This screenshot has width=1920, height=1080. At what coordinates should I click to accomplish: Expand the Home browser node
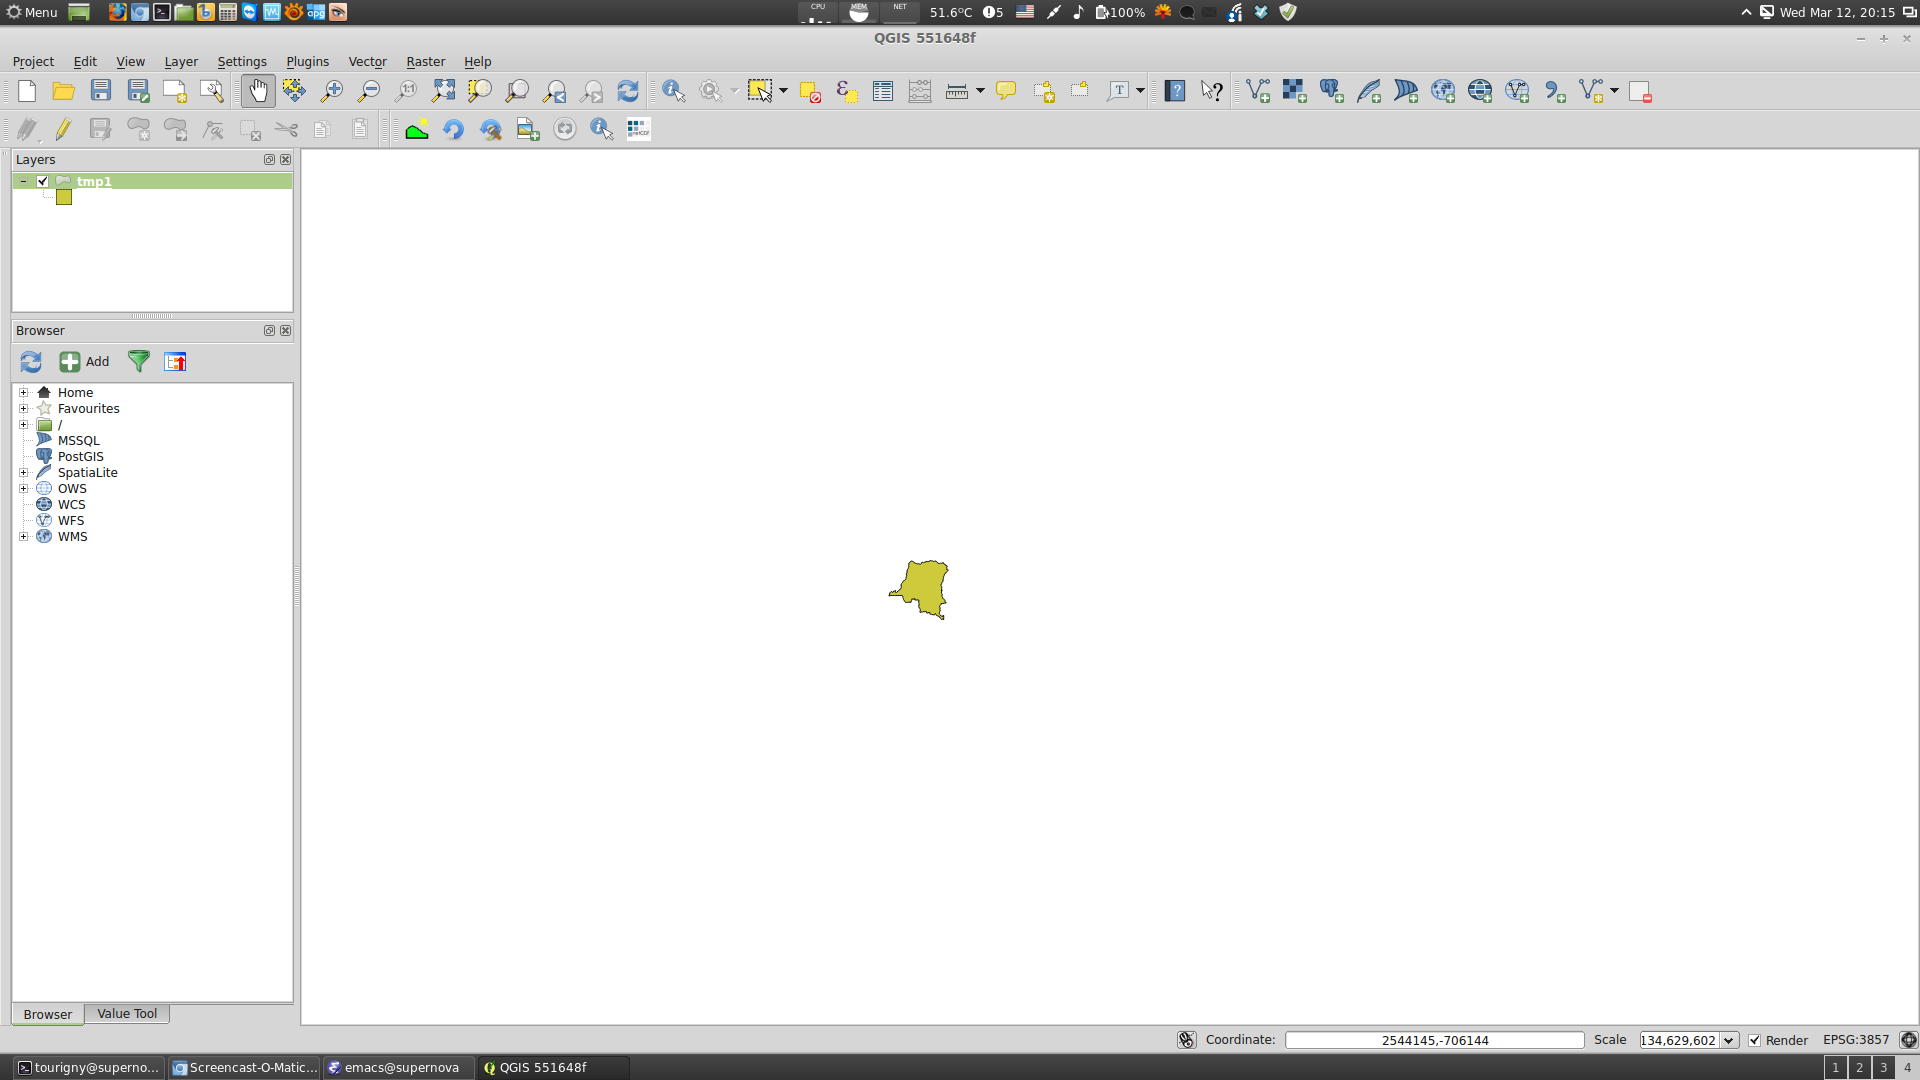24,393
